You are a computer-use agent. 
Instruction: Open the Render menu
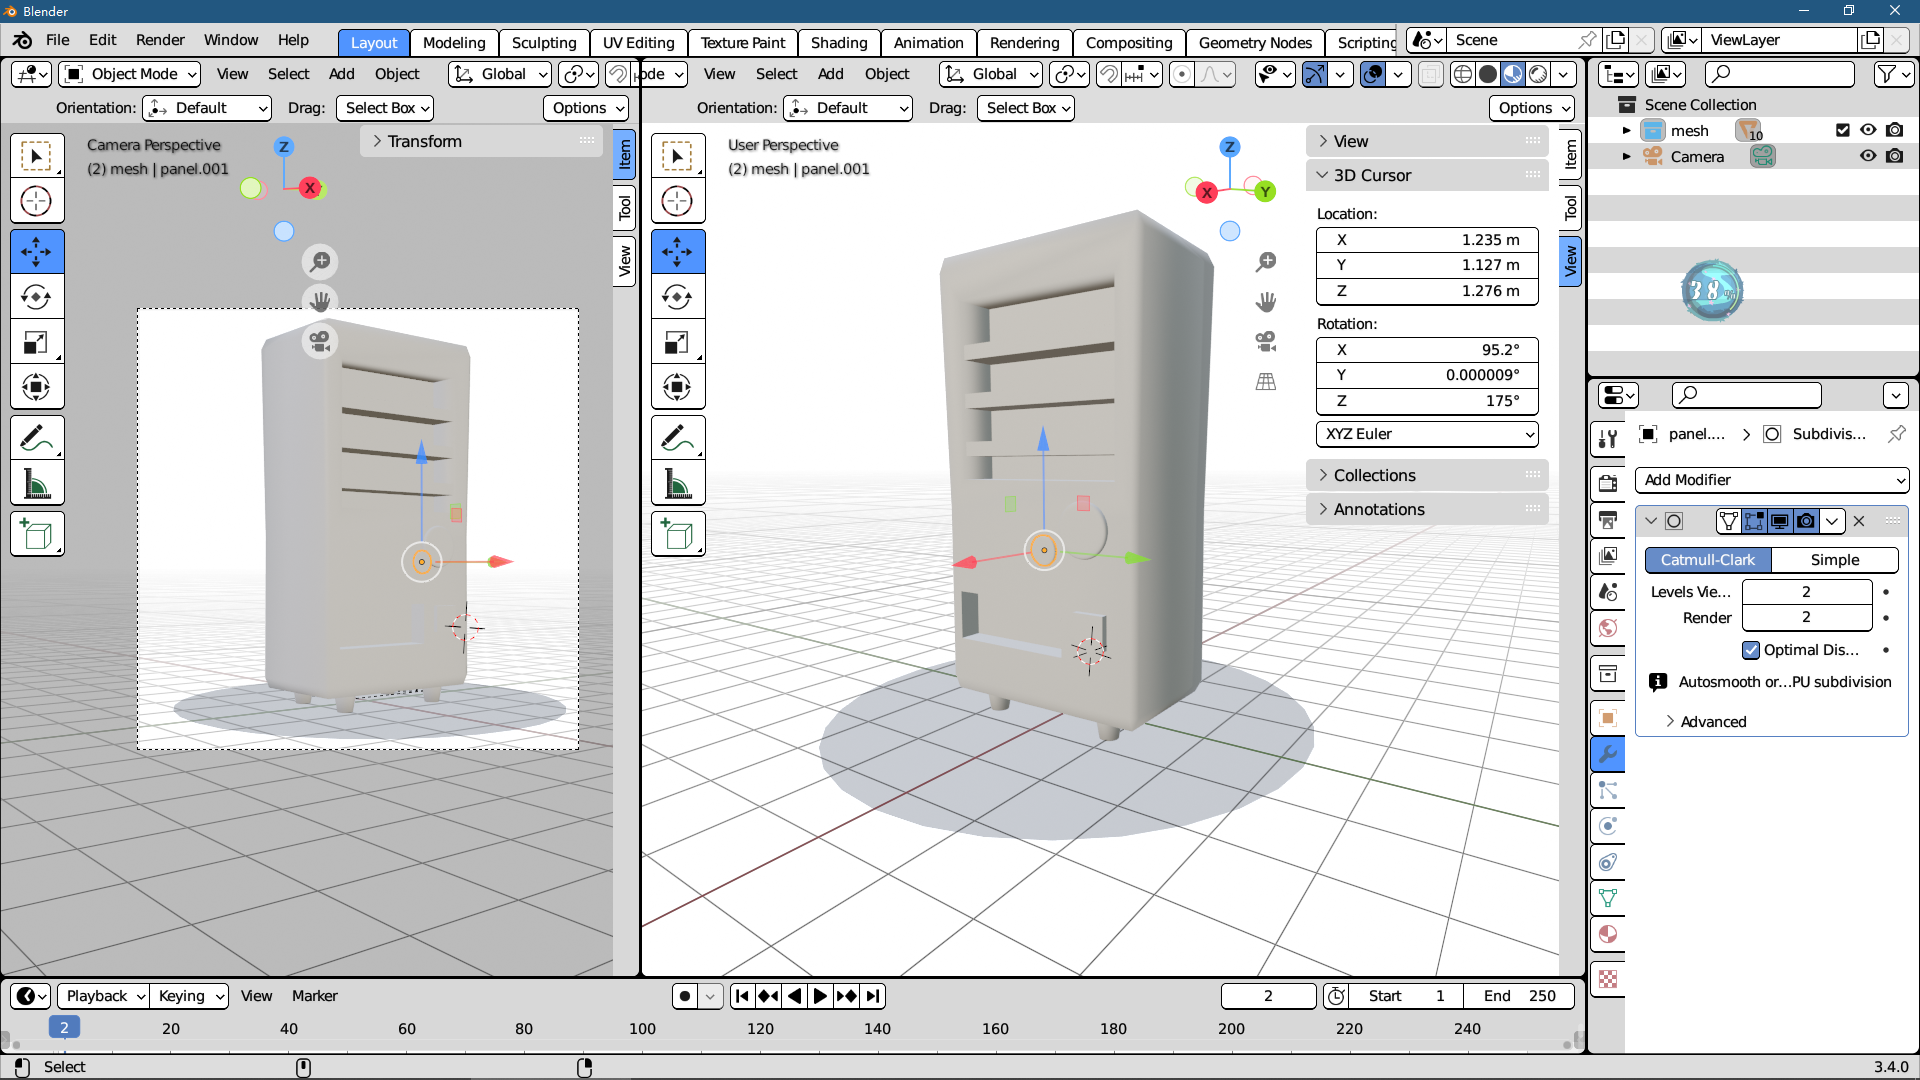[160, 40]
